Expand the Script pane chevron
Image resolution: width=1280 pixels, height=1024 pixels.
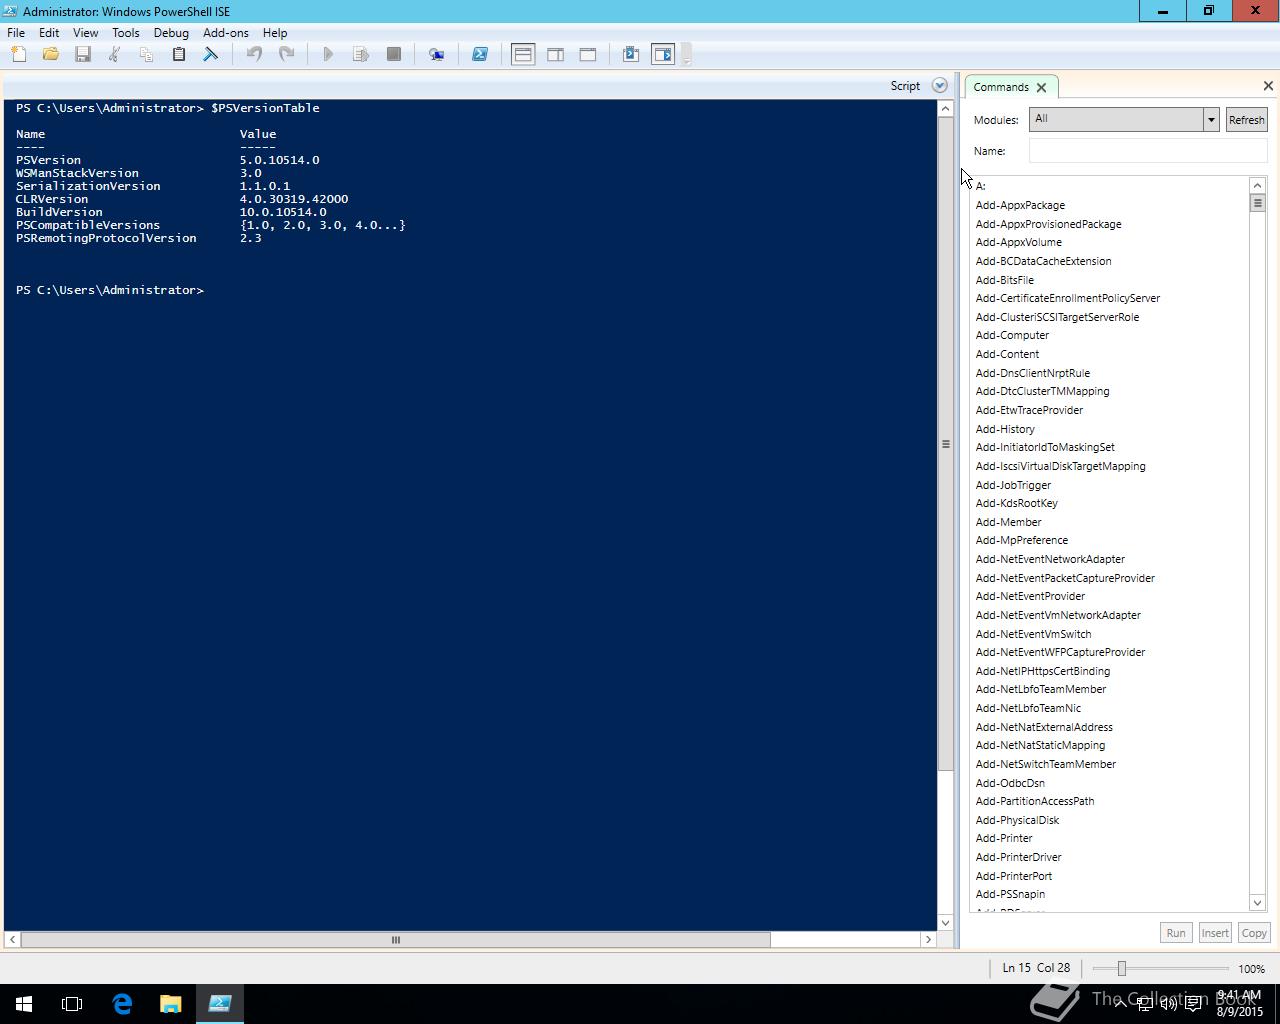pos(939,86)
